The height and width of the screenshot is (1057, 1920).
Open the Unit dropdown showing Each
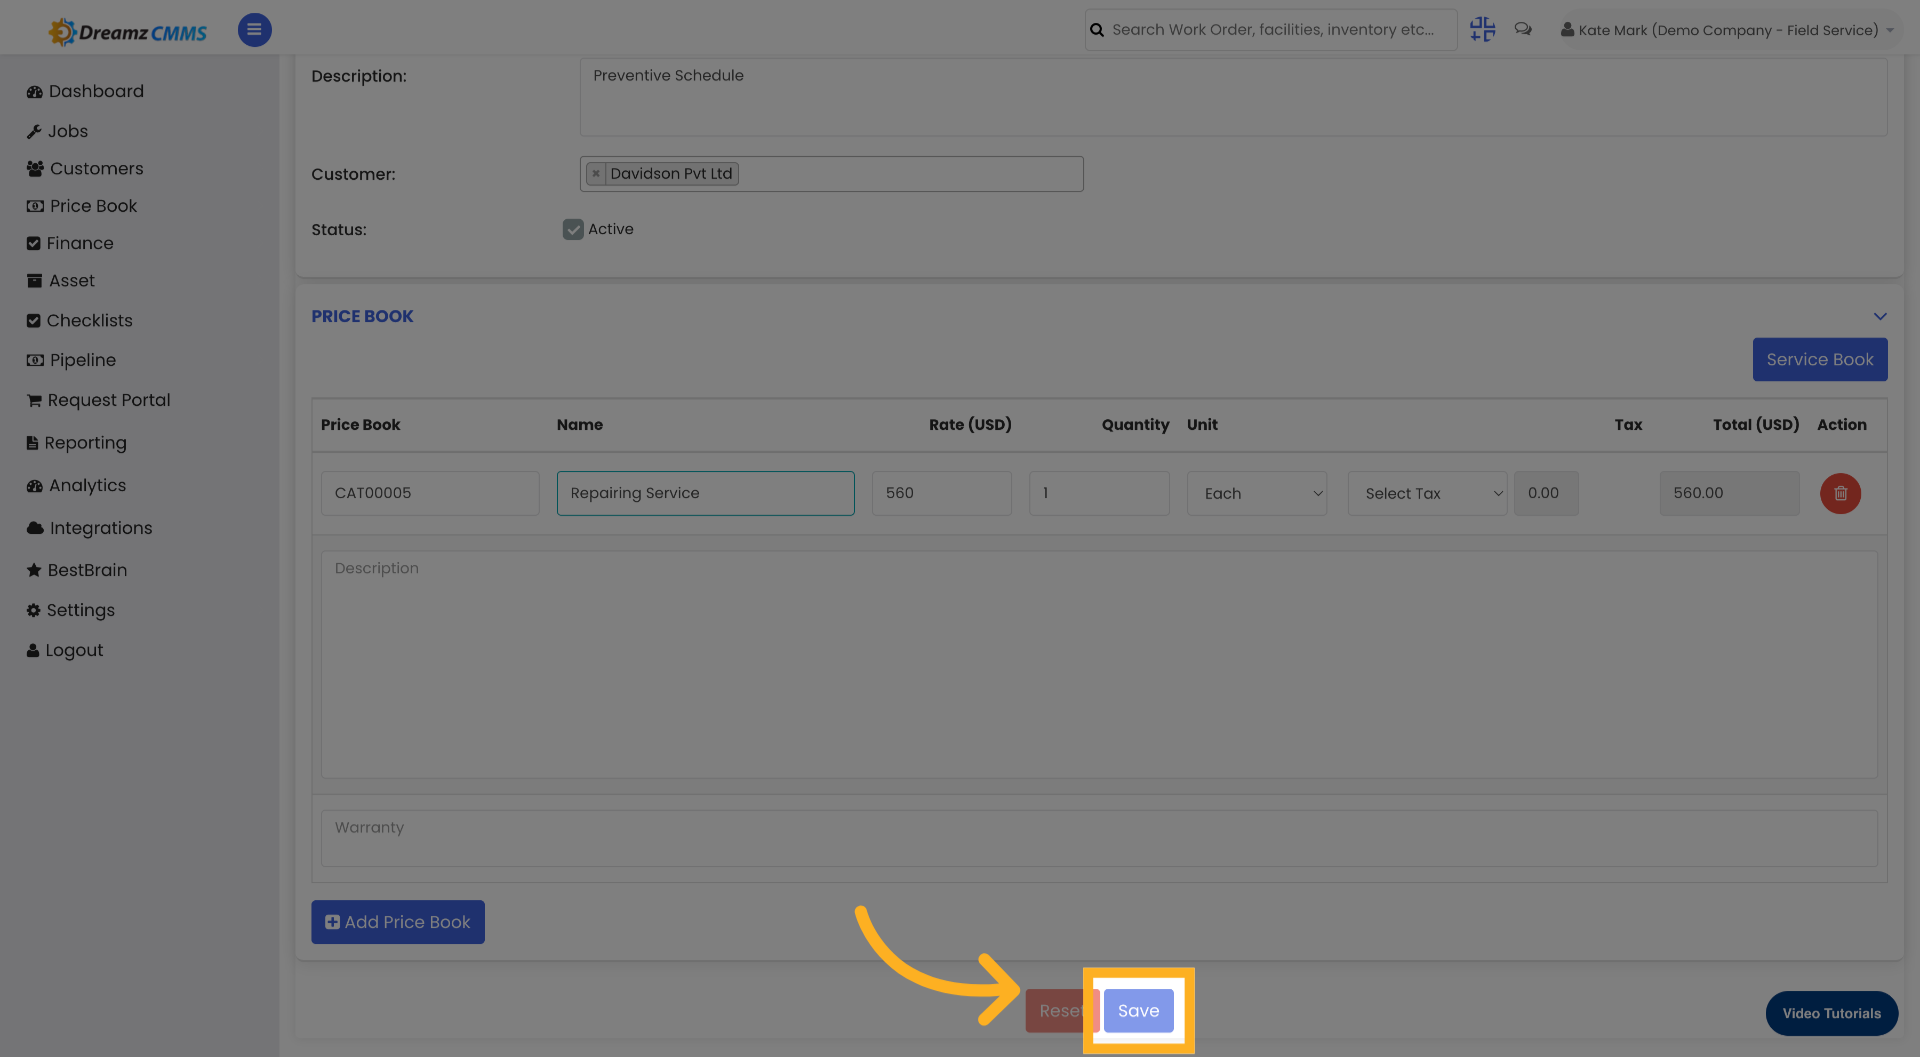coord(1256,493)
